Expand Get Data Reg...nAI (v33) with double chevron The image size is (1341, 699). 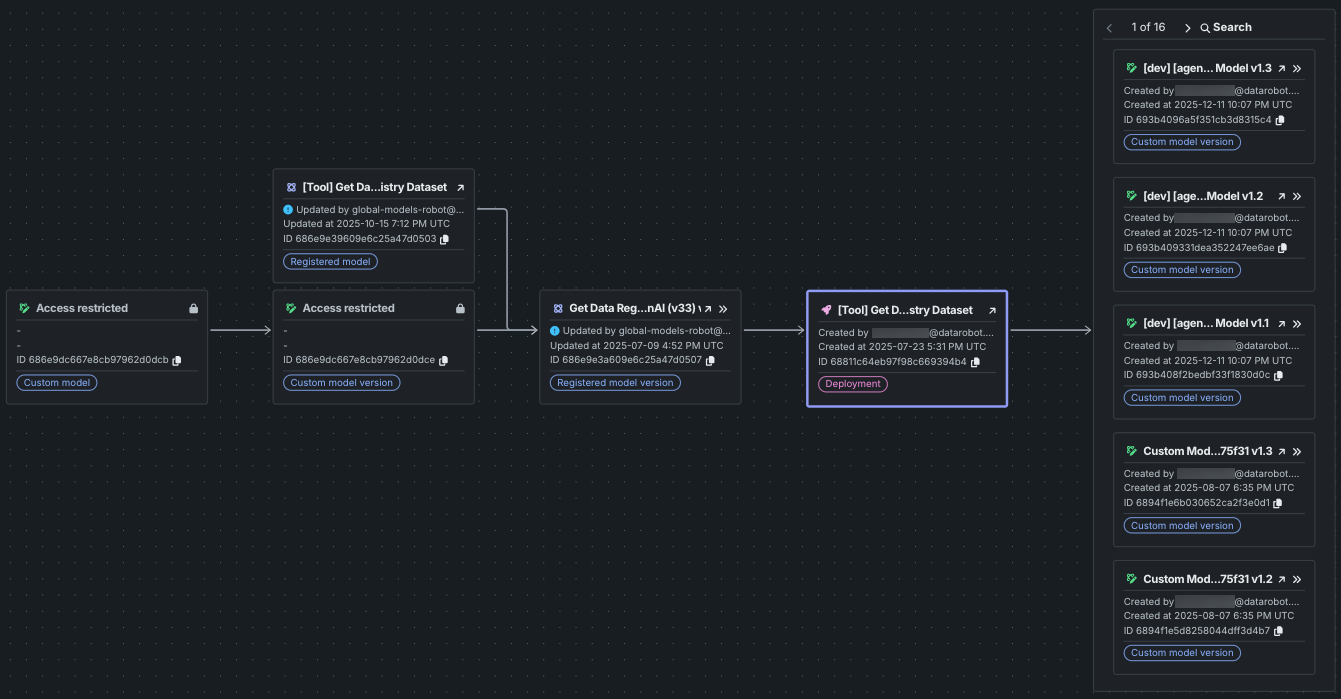(x=723, y=309)
